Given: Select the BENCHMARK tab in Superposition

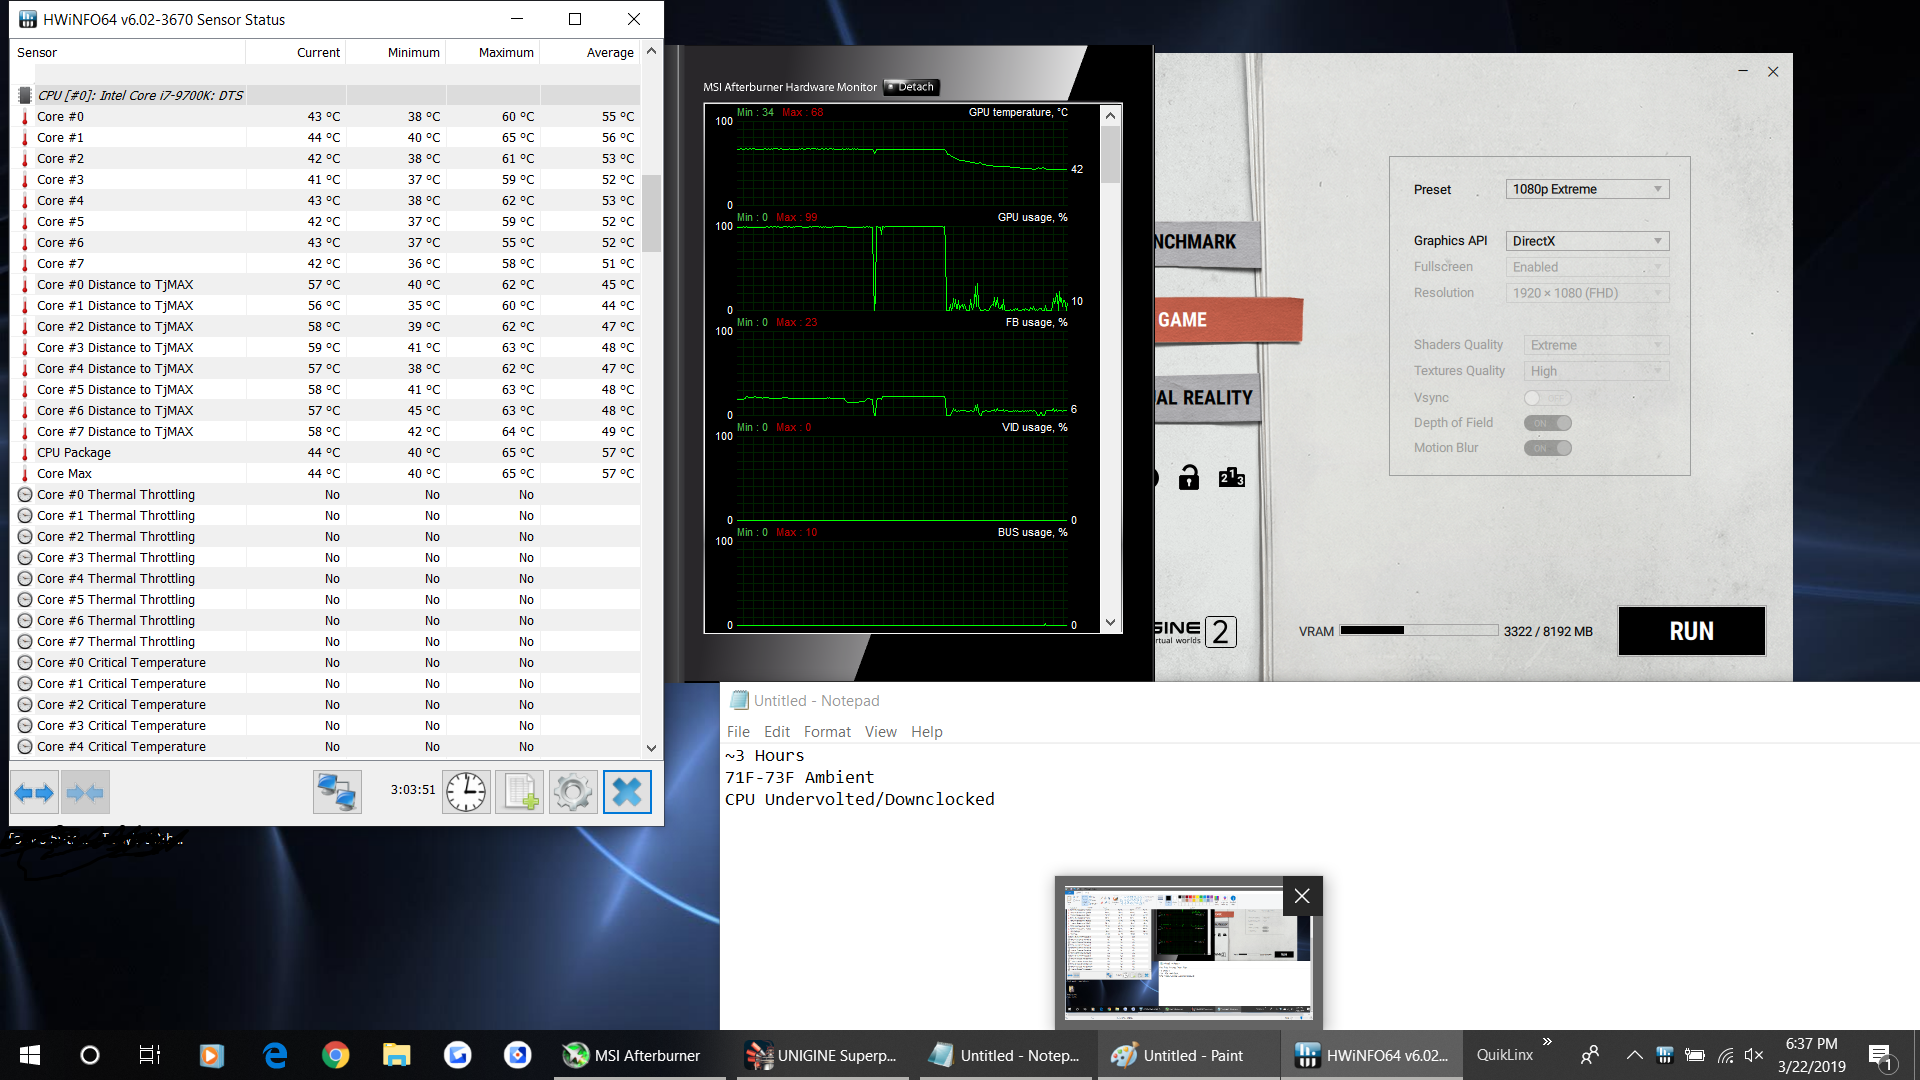Looking at the screenshot, I should pos(1206,243).
